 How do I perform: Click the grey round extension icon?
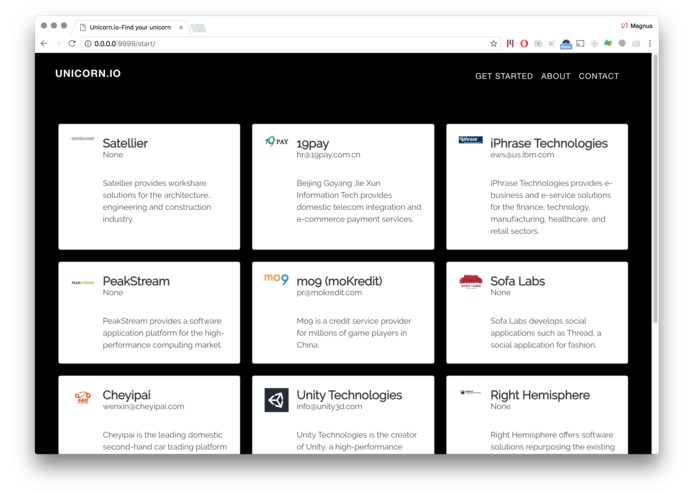click(622, 43)
